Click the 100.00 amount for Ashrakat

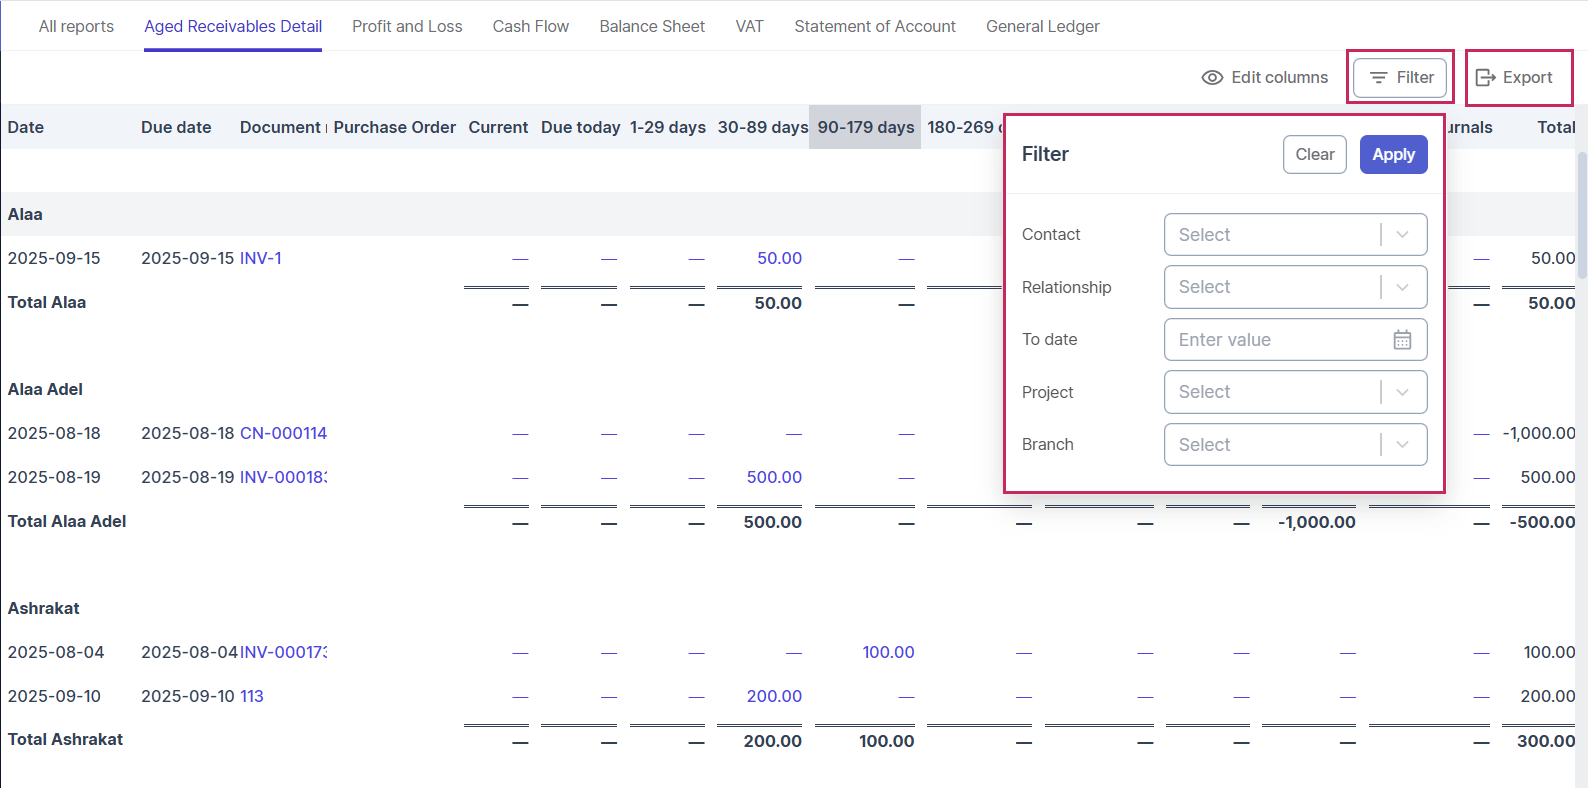(888, 652)
